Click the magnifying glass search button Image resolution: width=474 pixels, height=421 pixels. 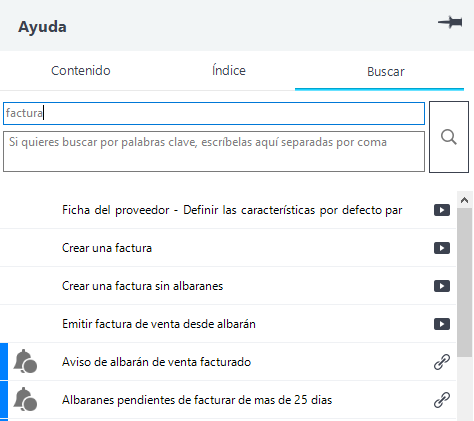click(x=449, y=137)
